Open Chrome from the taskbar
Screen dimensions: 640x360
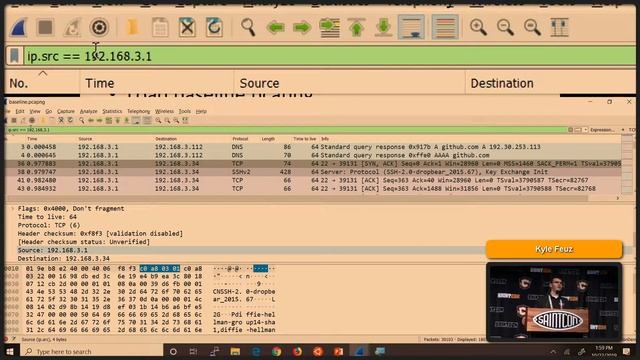coord(276,351)
